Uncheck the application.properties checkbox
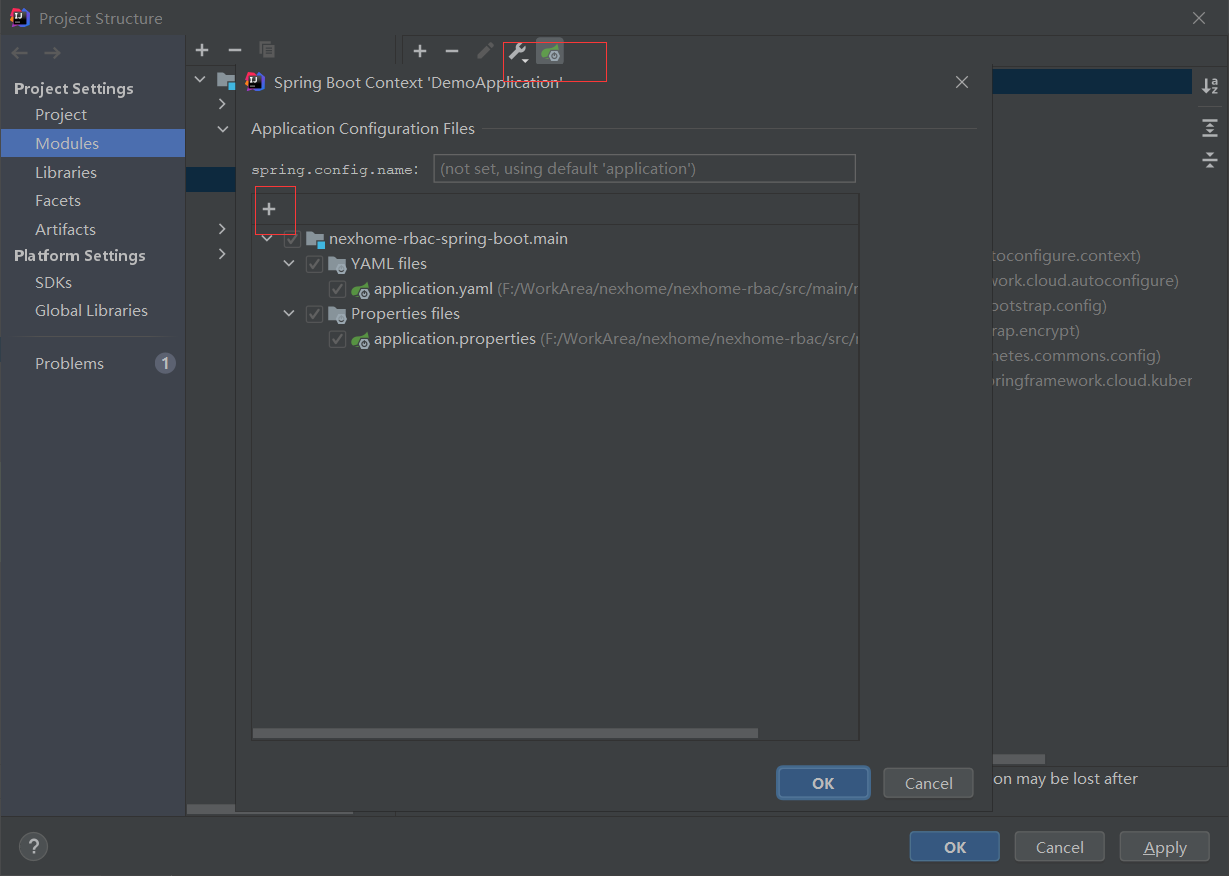Image resolution: width=1229 pixels, height=876 pixels. coord(337,340)
